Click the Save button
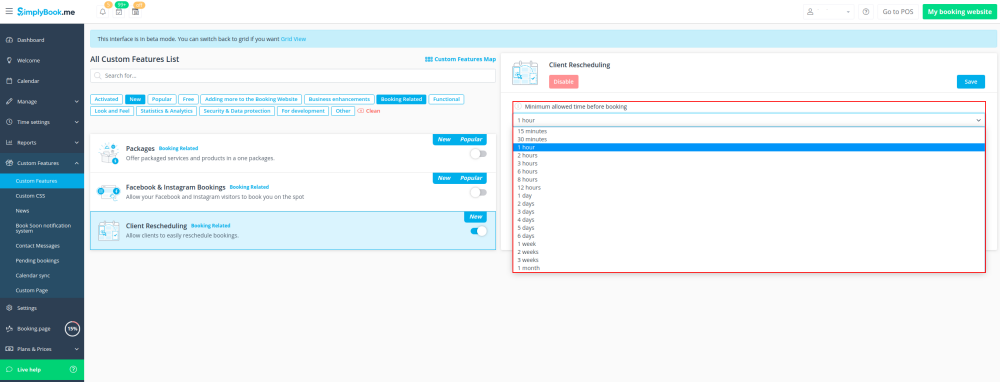This screenshot has width=1000, height=382. pyautogui.click(x=970, y=82)
